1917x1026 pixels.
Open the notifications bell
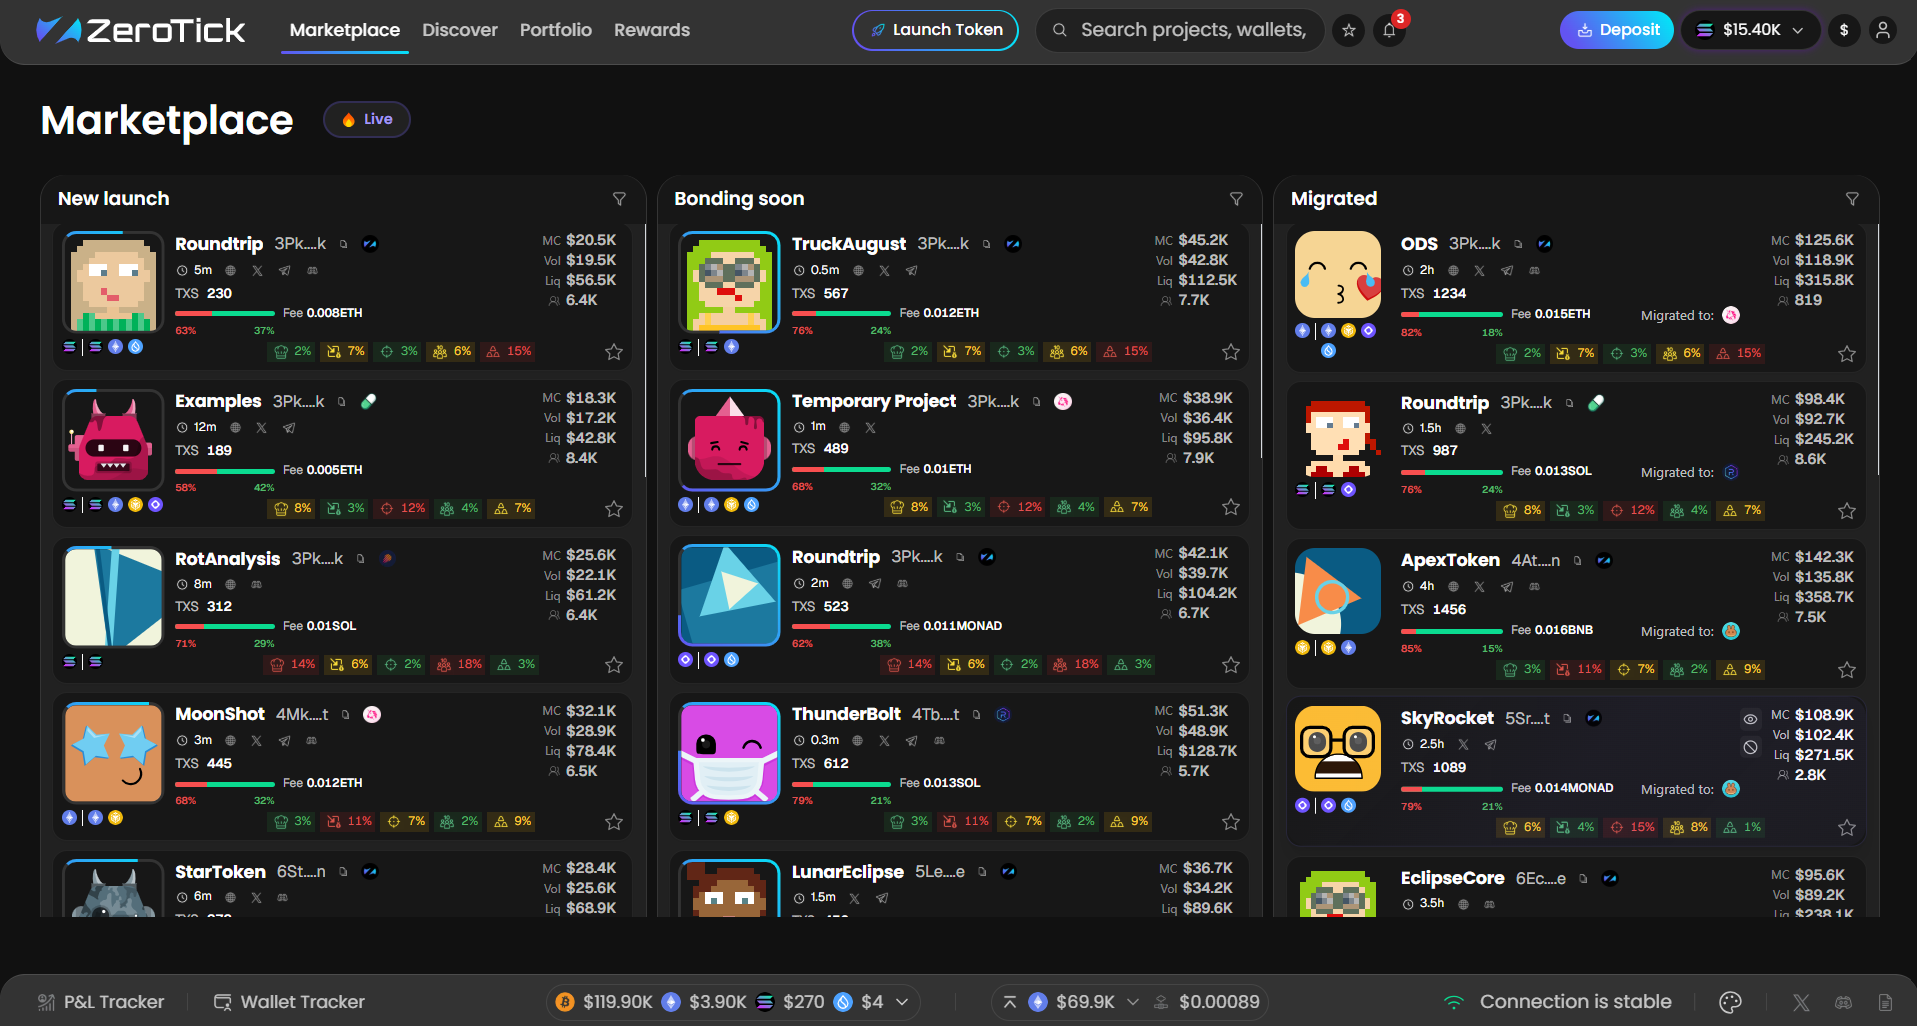click(x=1389, y=30)
